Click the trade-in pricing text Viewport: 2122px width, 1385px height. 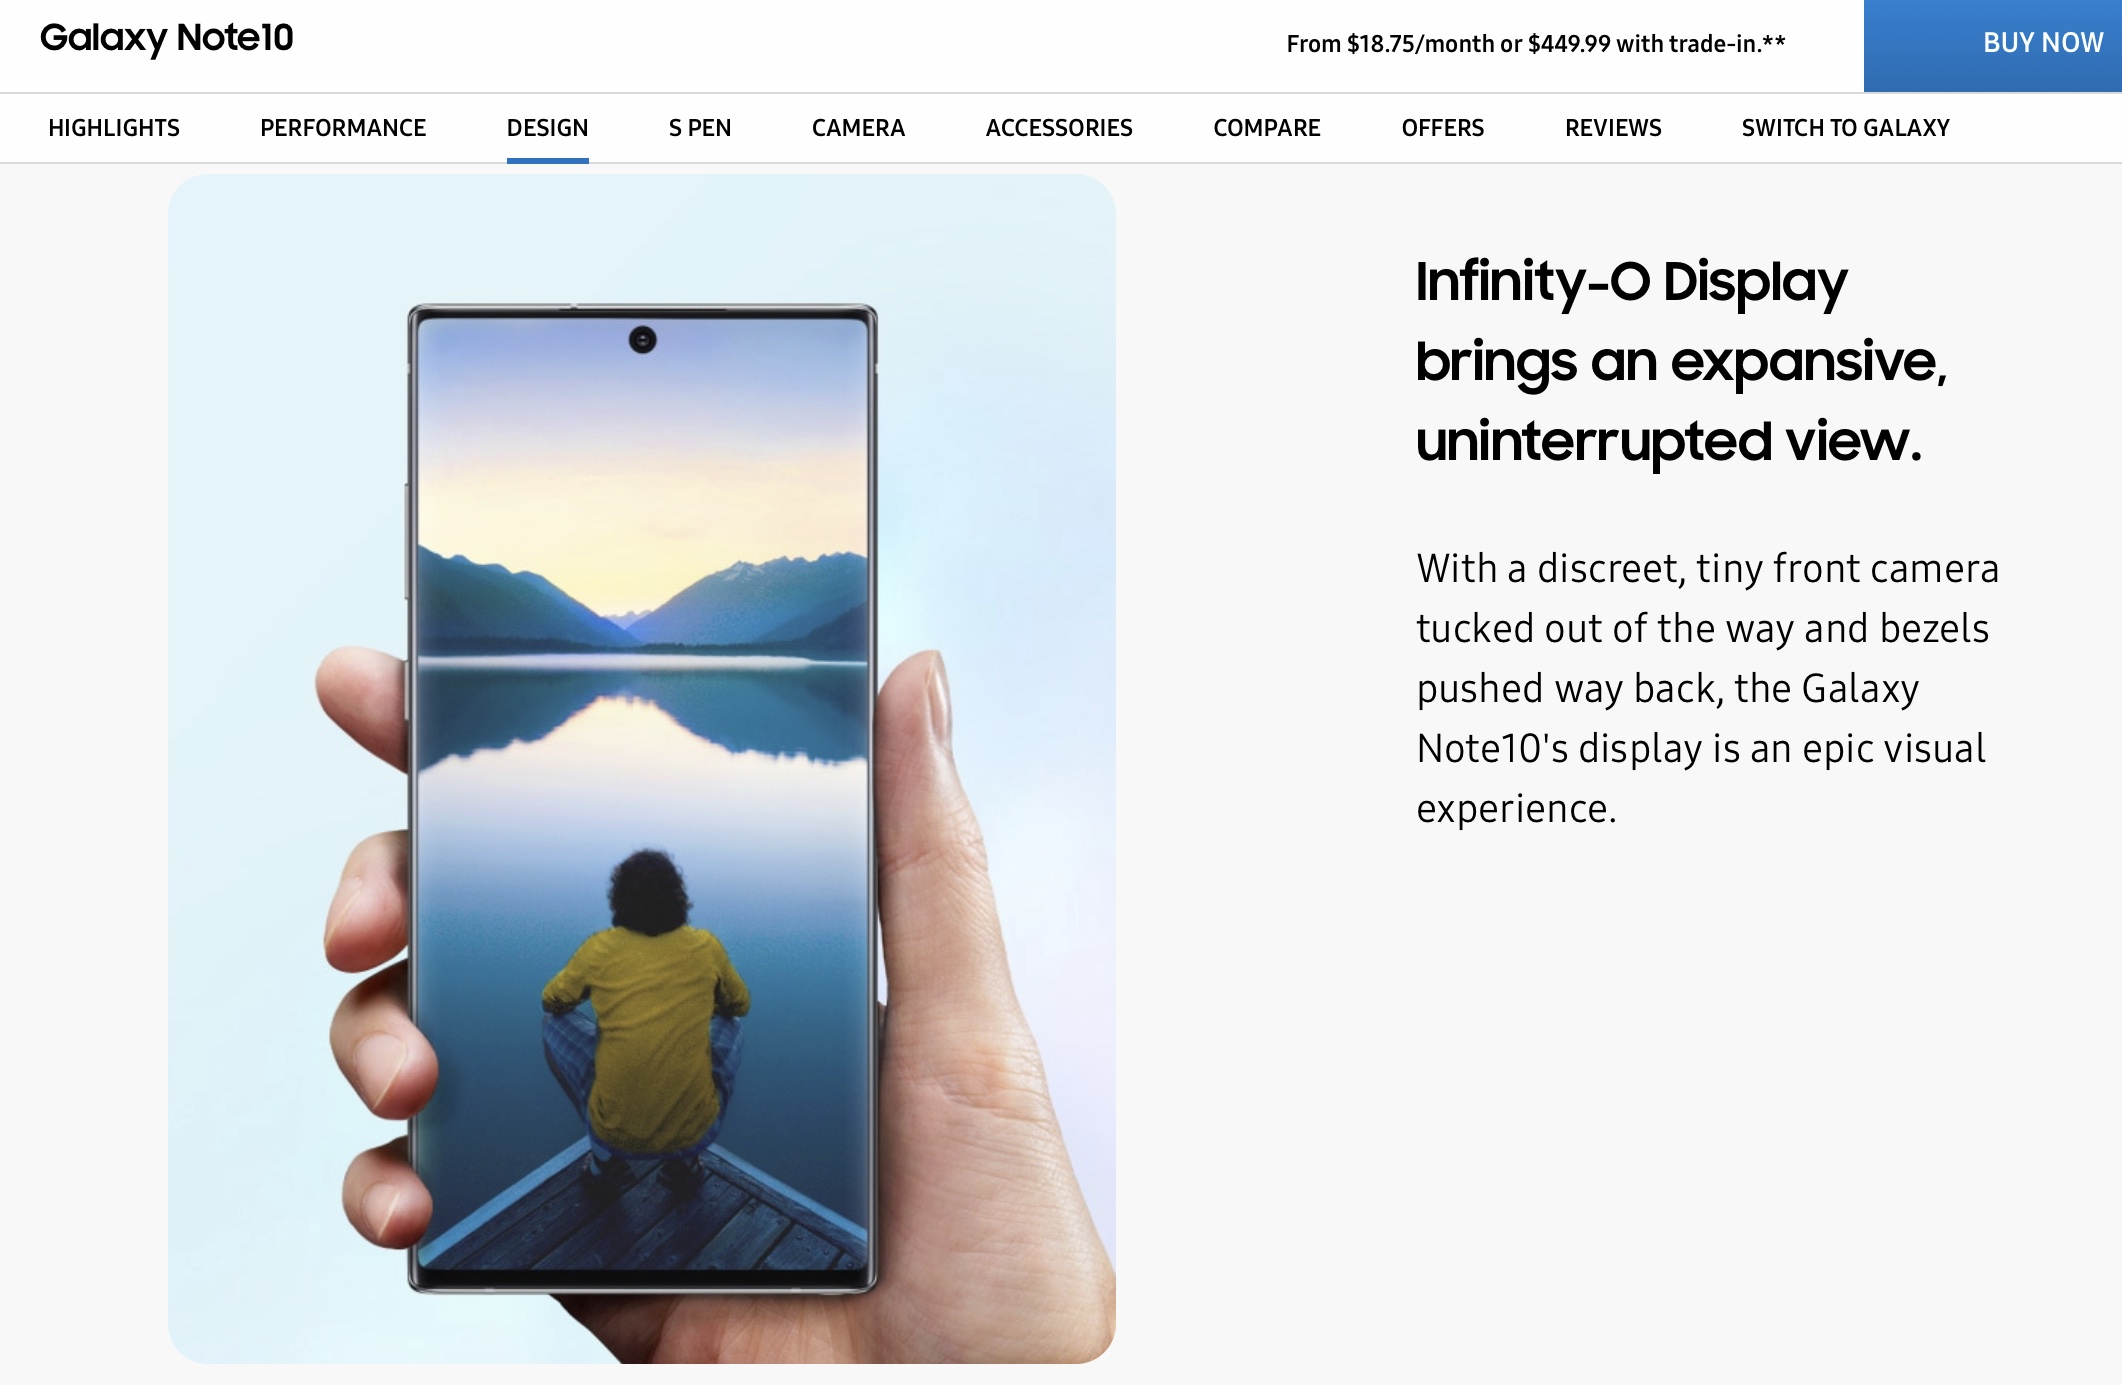pos(1536,44)
